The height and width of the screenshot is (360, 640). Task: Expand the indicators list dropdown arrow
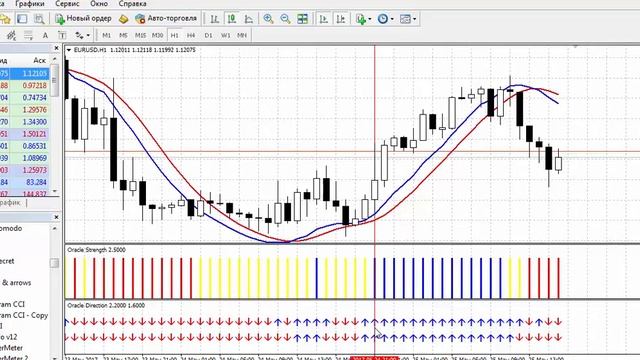coord(370,19)
